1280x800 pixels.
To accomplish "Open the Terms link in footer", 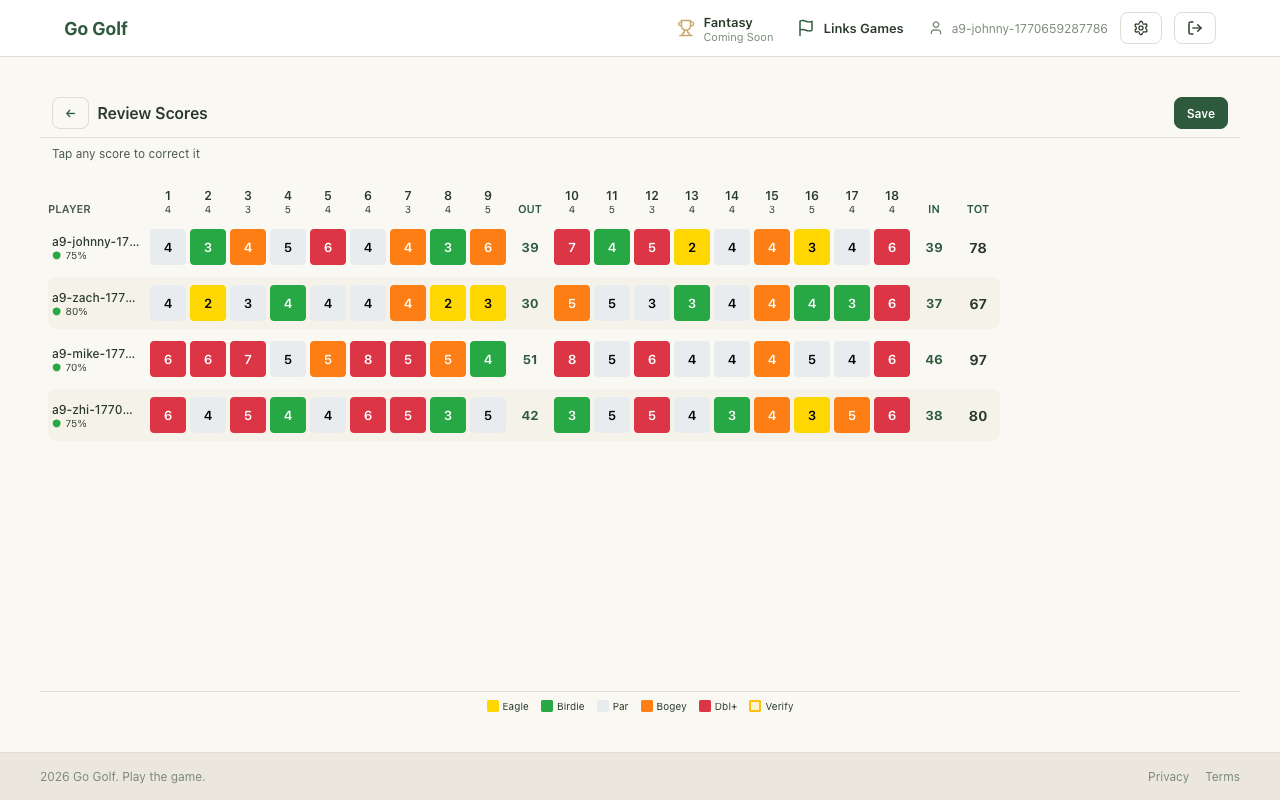I will [x=1222, y=776].
